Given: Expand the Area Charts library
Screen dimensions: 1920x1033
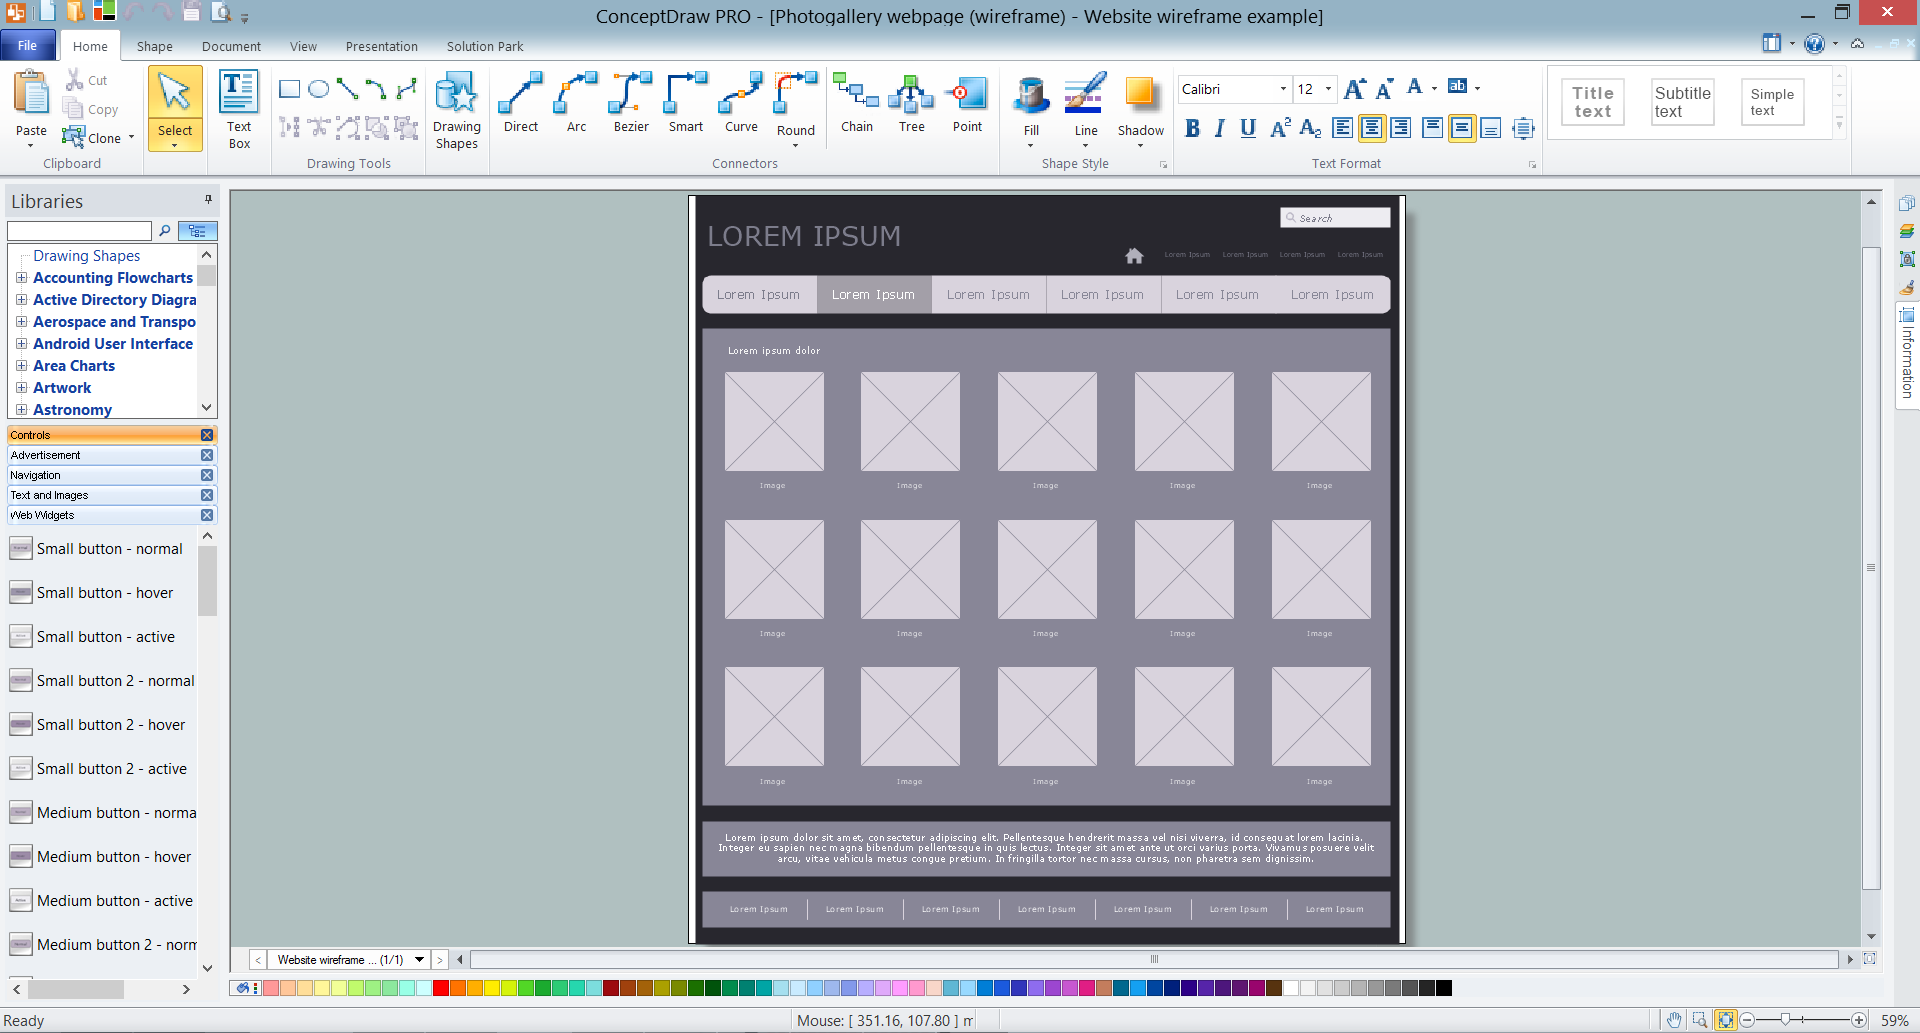Looking at the screenshot, I should tap(22, 366).
